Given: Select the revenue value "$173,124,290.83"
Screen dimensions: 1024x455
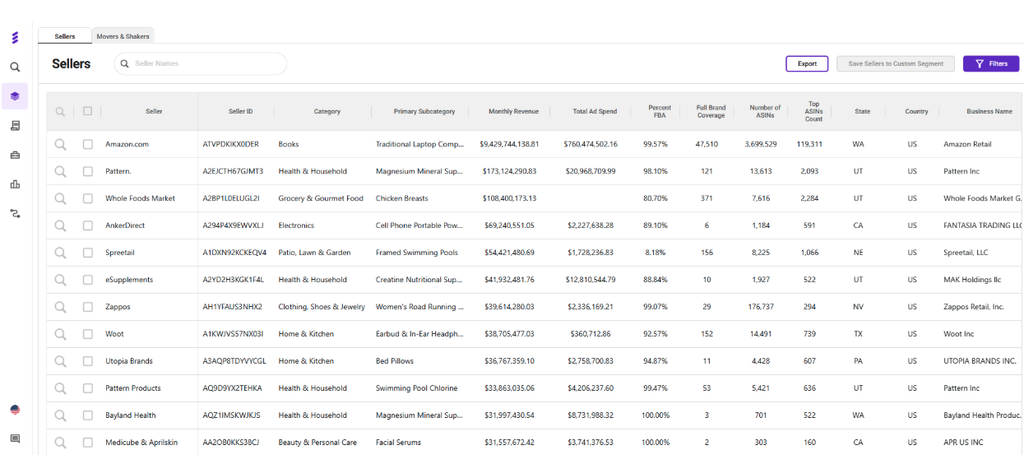Looking at the screenshot, I should point(509,171).
